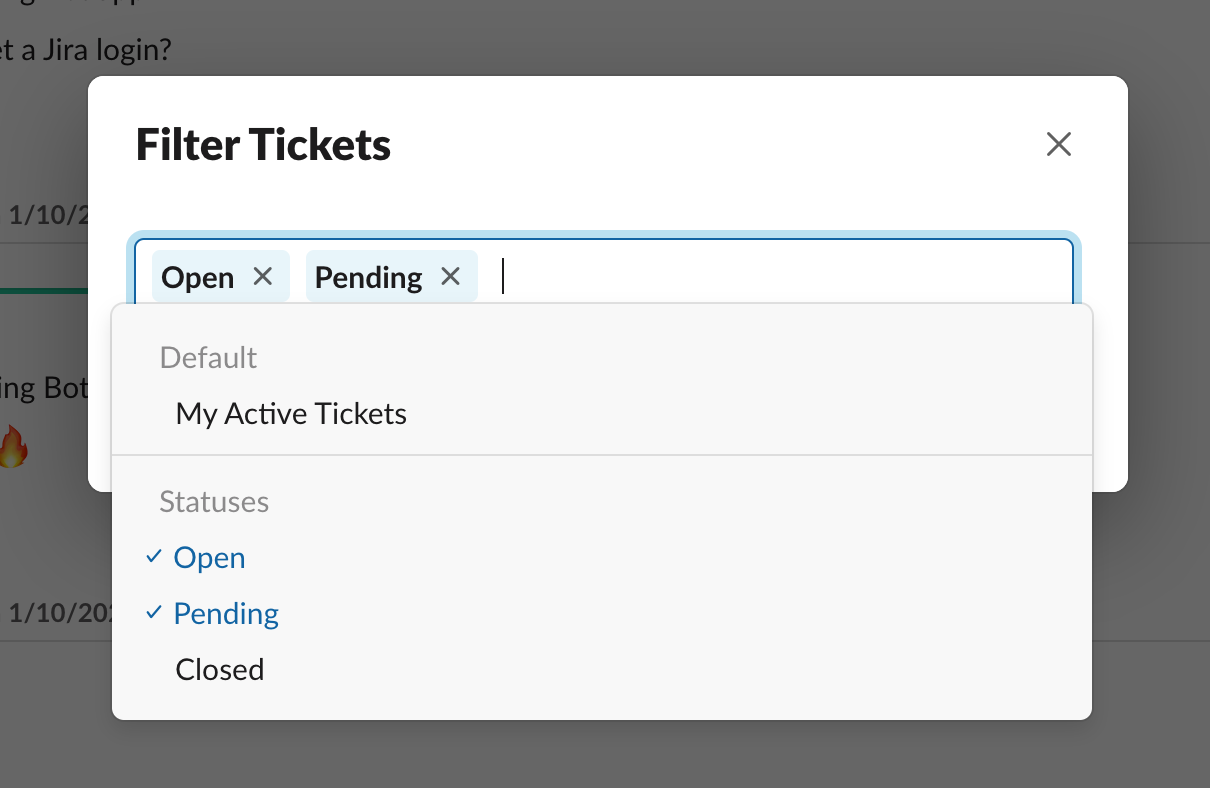Deselect the checked Open status

602,558
